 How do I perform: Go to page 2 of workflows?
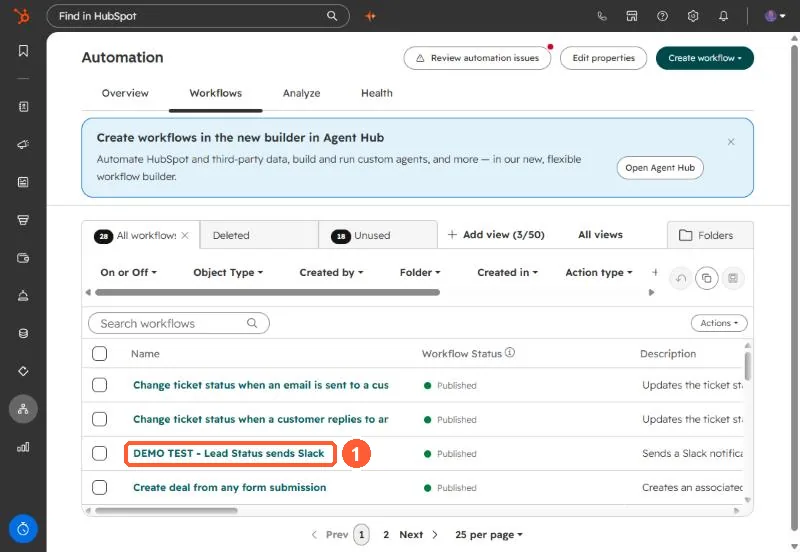[386, 535]
